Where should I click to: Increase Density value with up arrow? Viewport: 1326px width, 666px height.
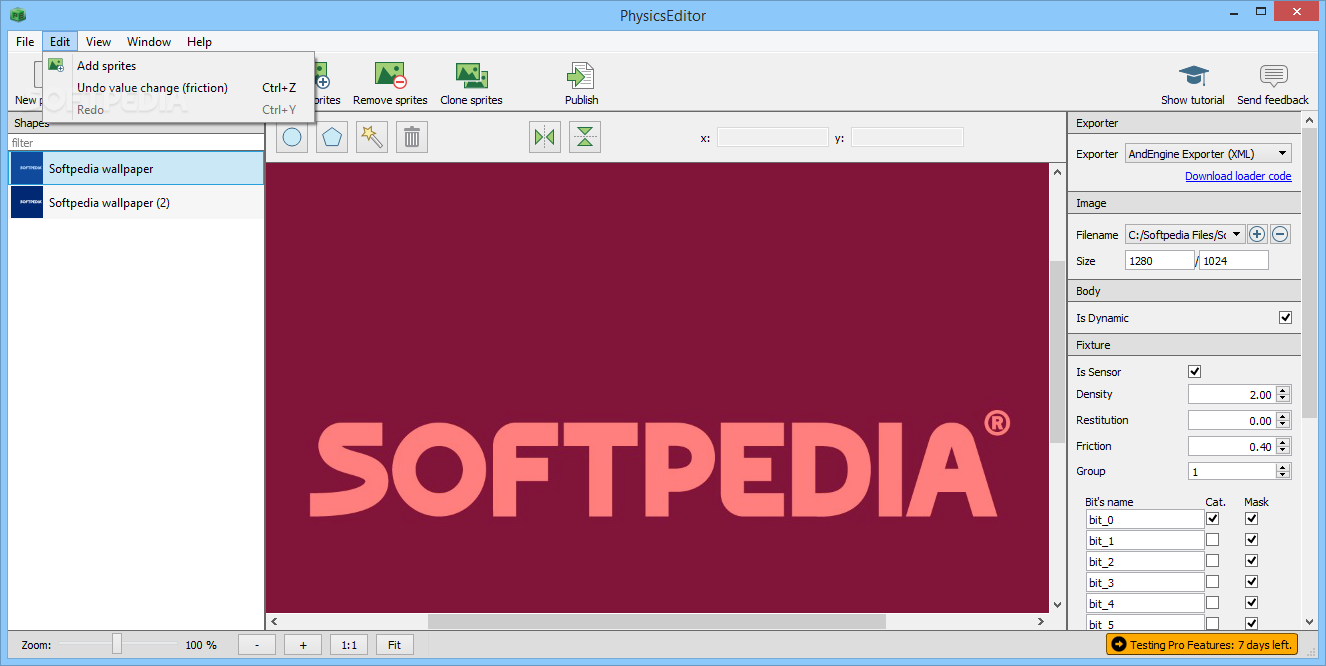point(1284,390)
